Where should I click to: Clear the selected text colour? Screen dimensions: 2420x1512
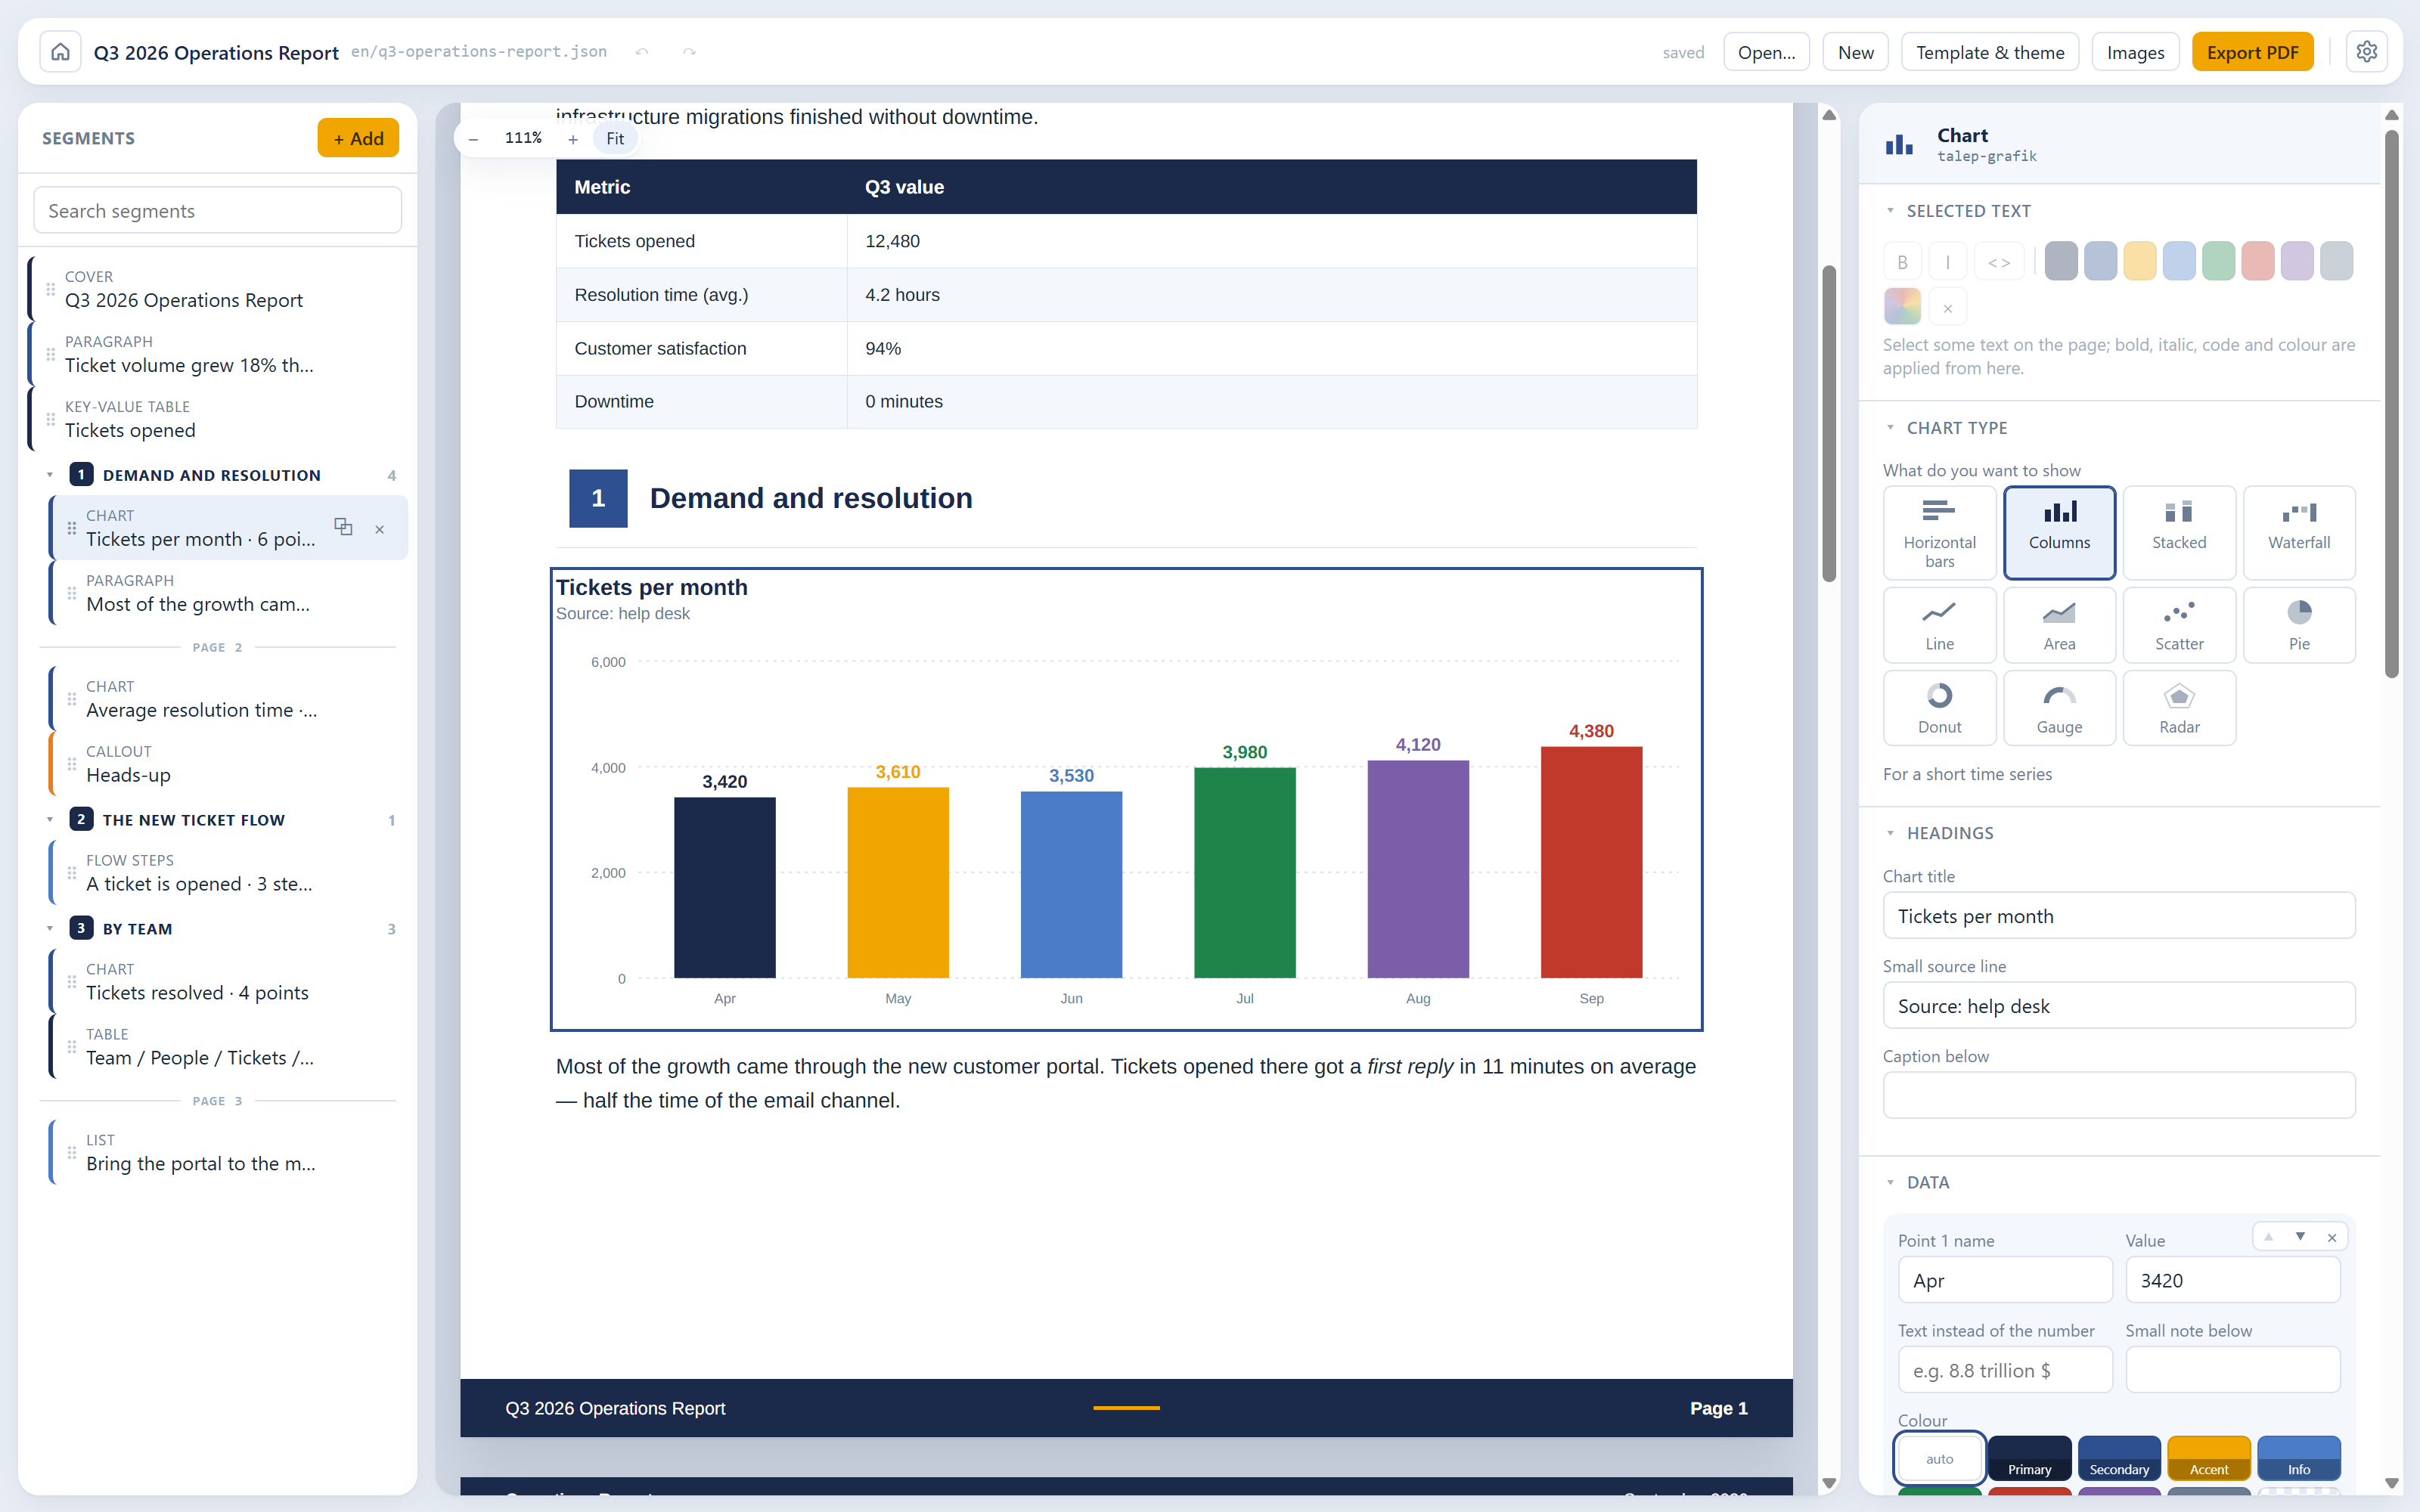coord(1947,308)
